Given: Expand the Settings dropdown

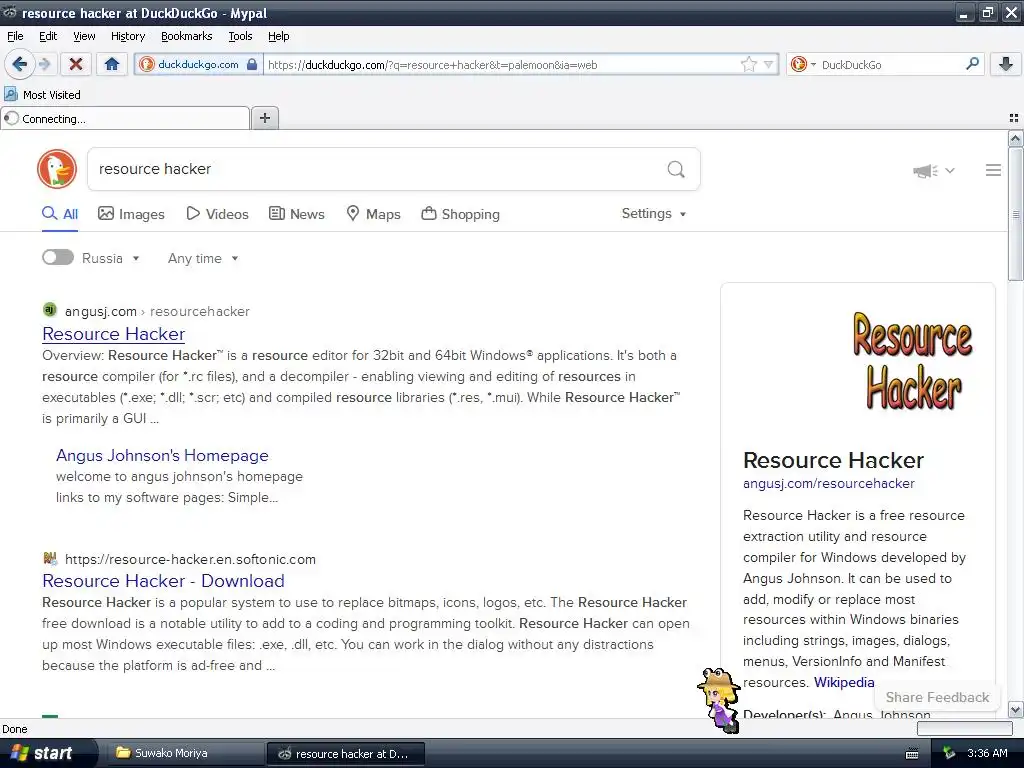Looking at the screenshot, I should tap(654, 214).
